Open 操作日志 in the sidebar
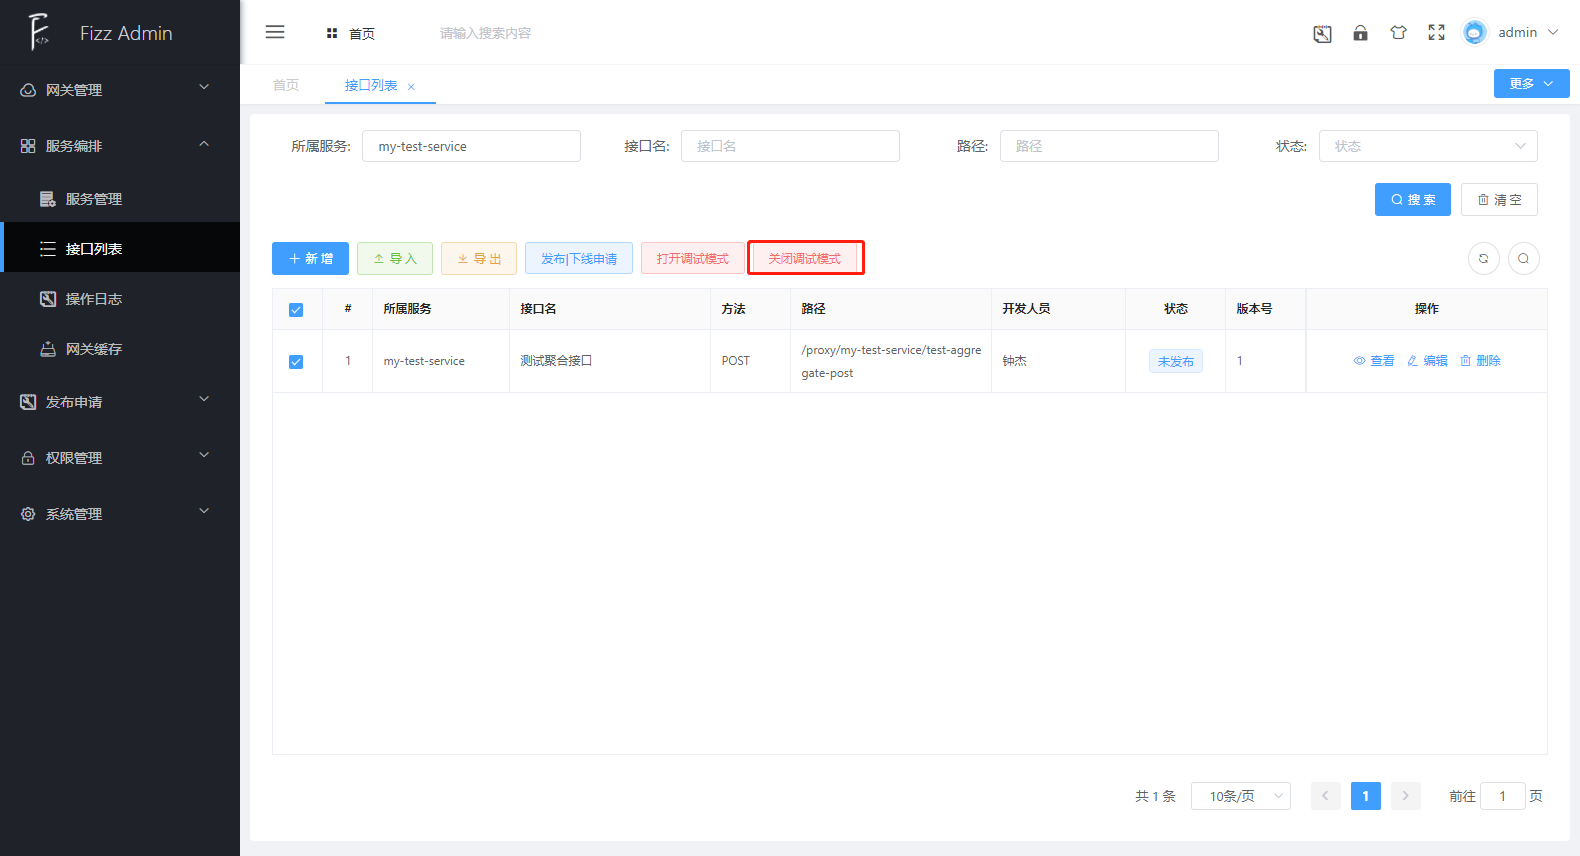Image resolution: width=1580 pixels, height=856 pixels. [120, 299]
